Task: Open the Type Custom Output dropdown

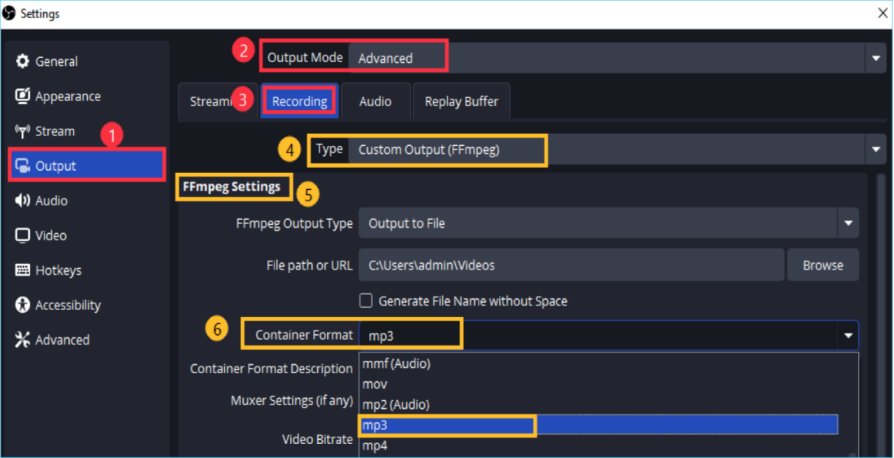Action: pos(874,150)
